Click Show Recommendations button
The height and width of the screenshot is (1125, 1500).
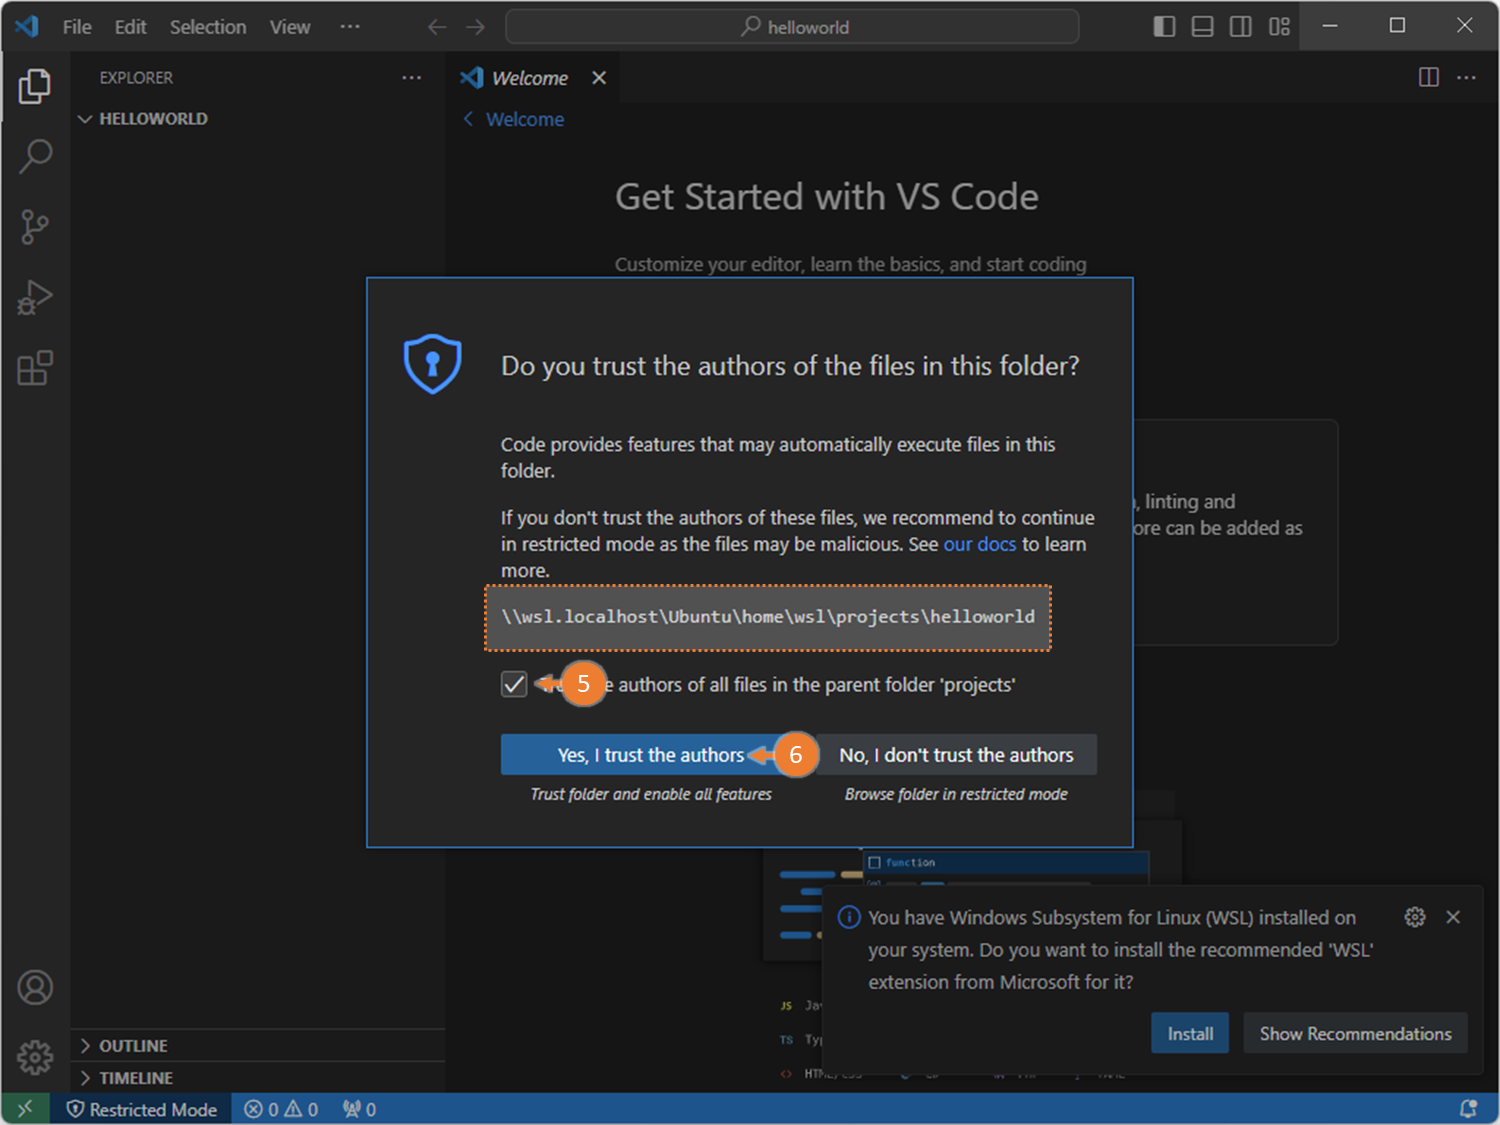point(1355,1033)
